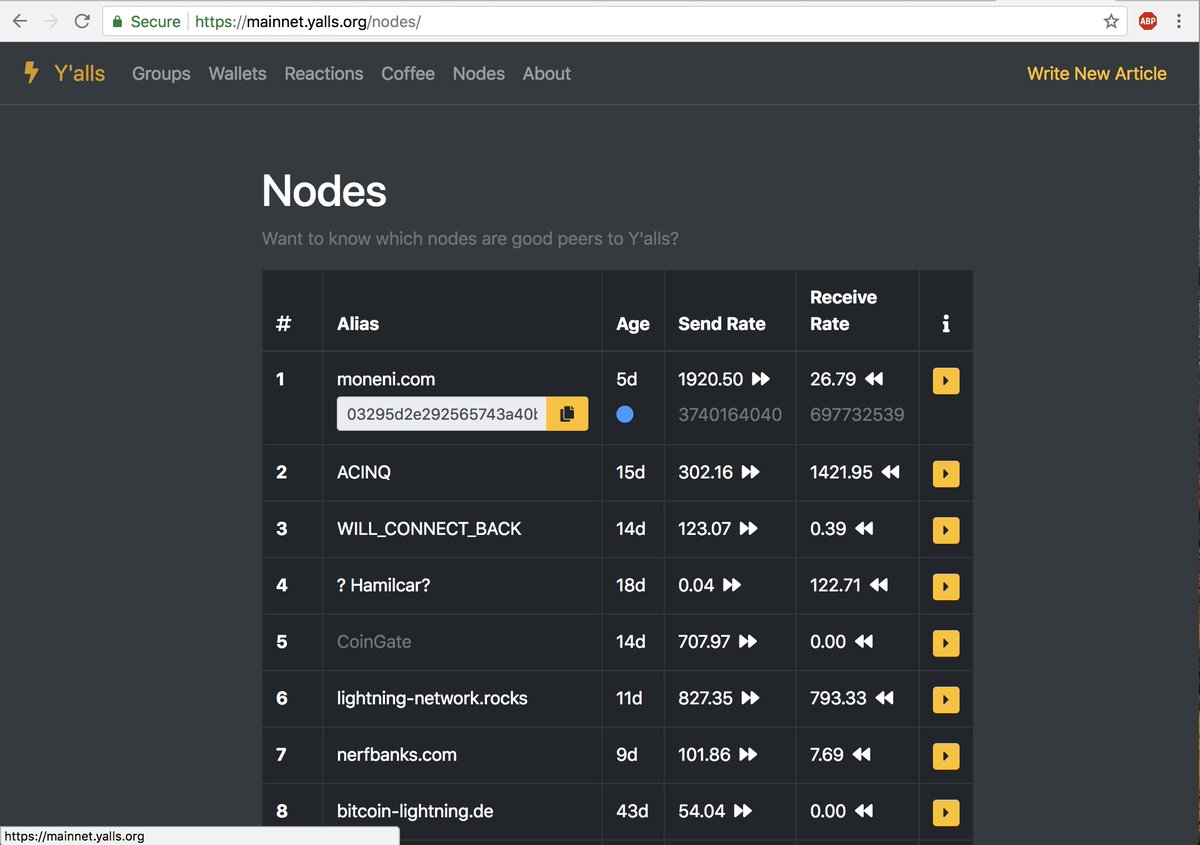Open the Coffee nav item
This screenshot has width=1200, height=845.
[408, 73]
